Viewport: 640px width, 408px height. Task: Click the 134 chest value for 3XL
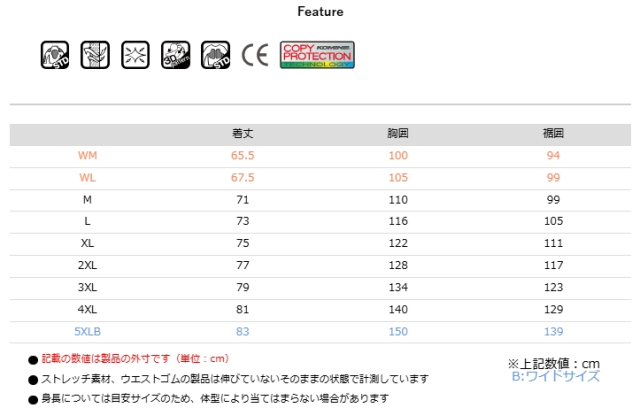(x=398, y=287)
